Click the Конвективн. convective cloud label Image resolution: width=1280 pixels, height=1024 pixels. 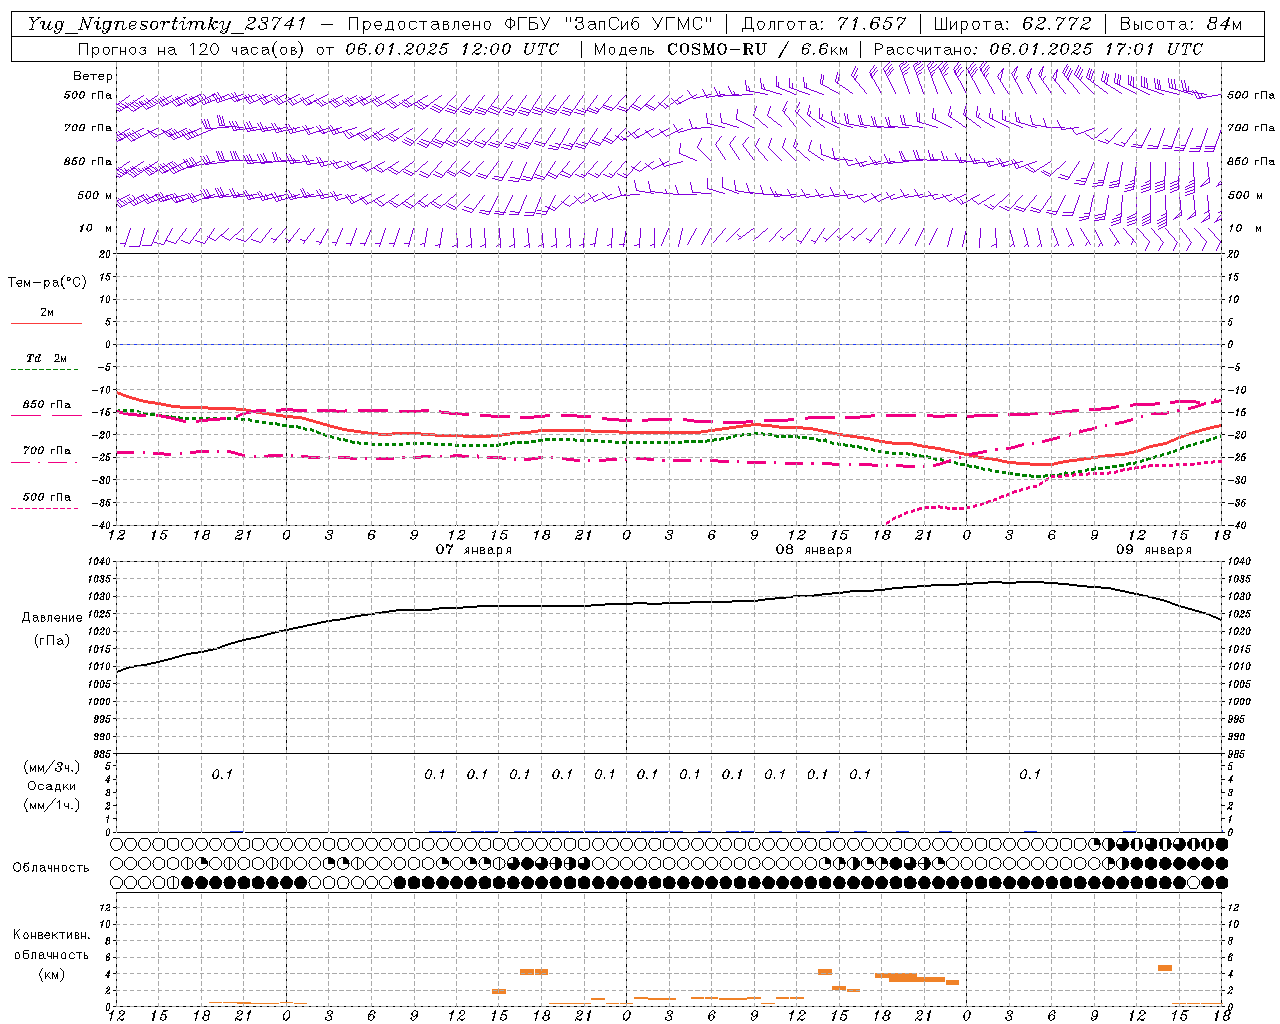click(51, 935)
